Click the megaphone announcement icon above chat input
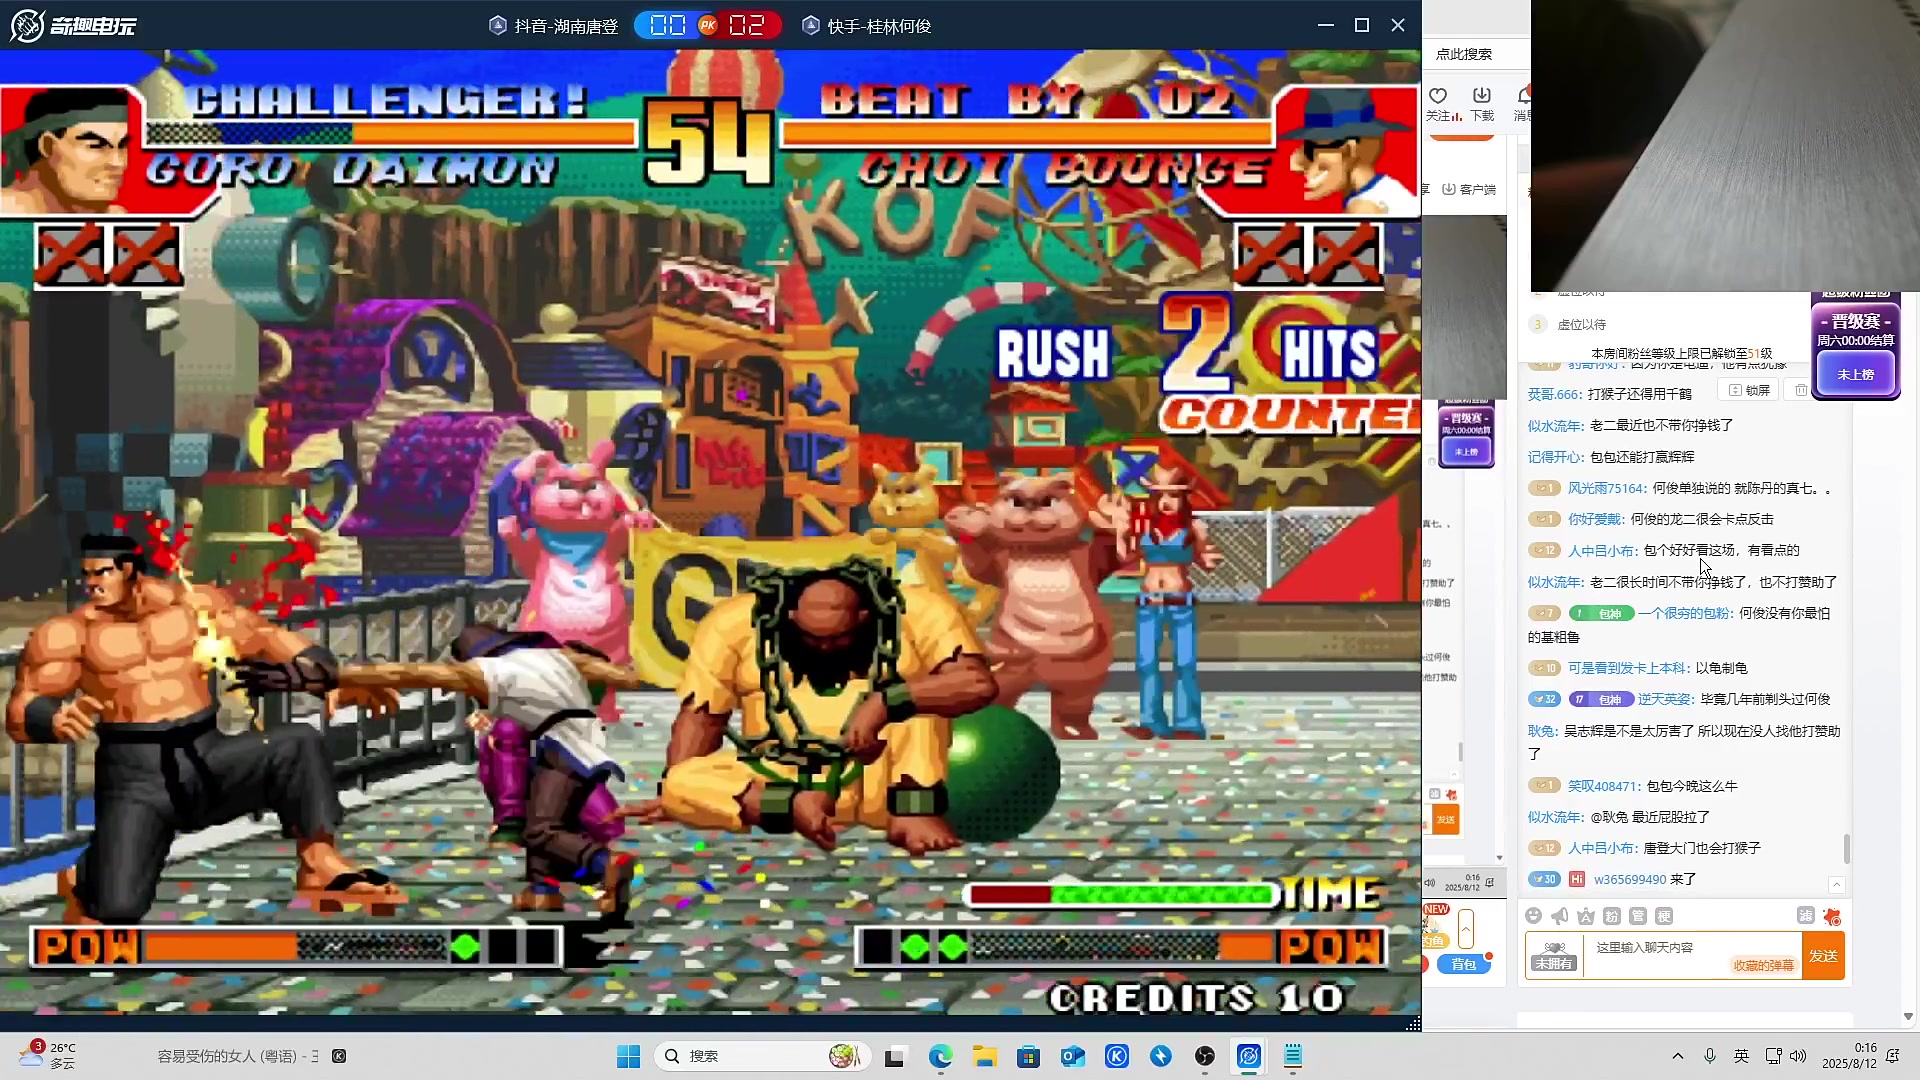The image size is (1920, 1080). click(1560, 916)
